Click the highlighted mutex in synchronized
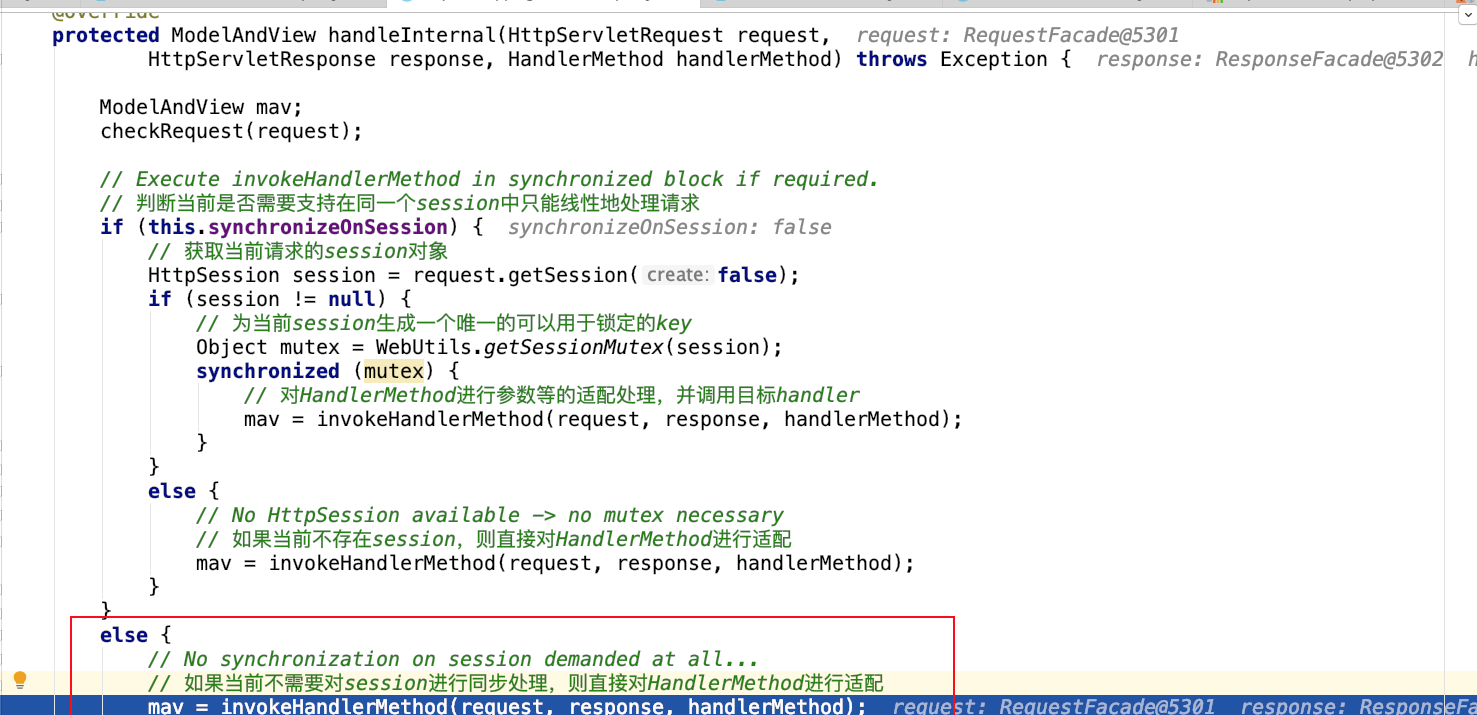The height and width of the screenshot is (715, 1477). click(394, 371)
